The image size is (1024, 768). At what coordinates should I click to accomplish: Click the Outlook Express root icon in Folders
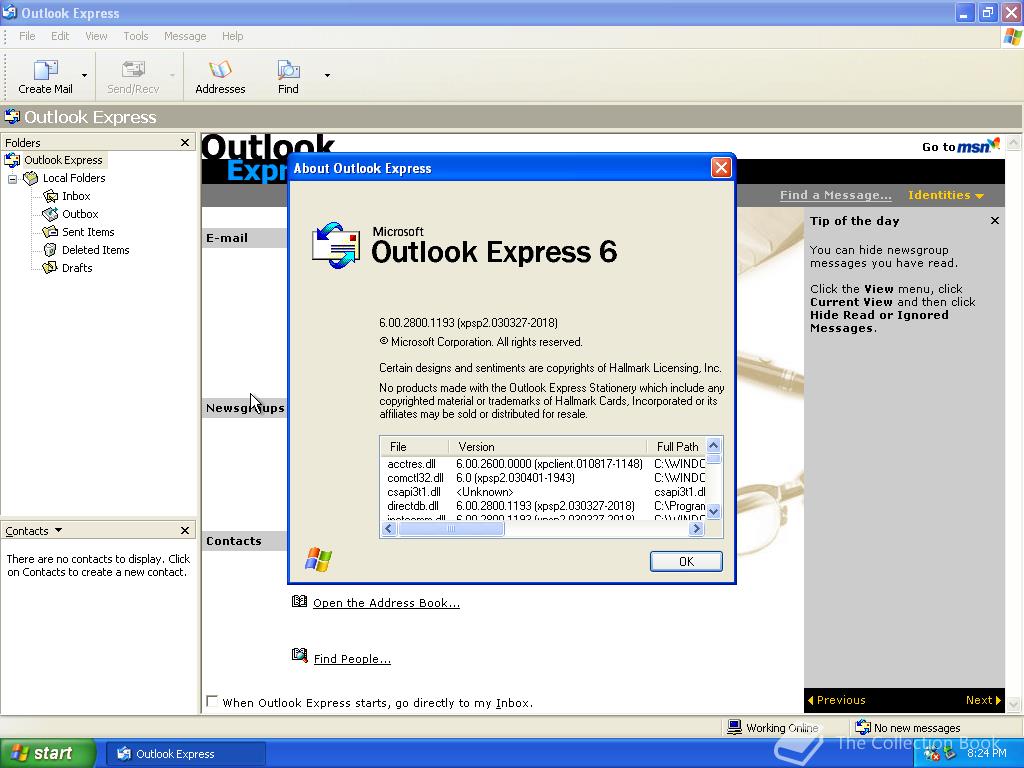click(12, 160)
